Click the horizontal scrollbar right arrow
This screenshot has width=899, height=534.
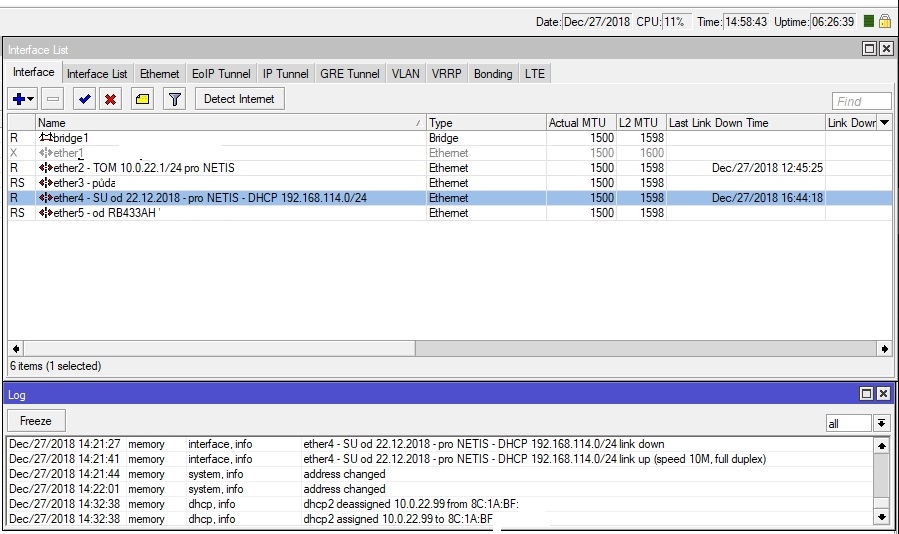[x=885, y=348]
